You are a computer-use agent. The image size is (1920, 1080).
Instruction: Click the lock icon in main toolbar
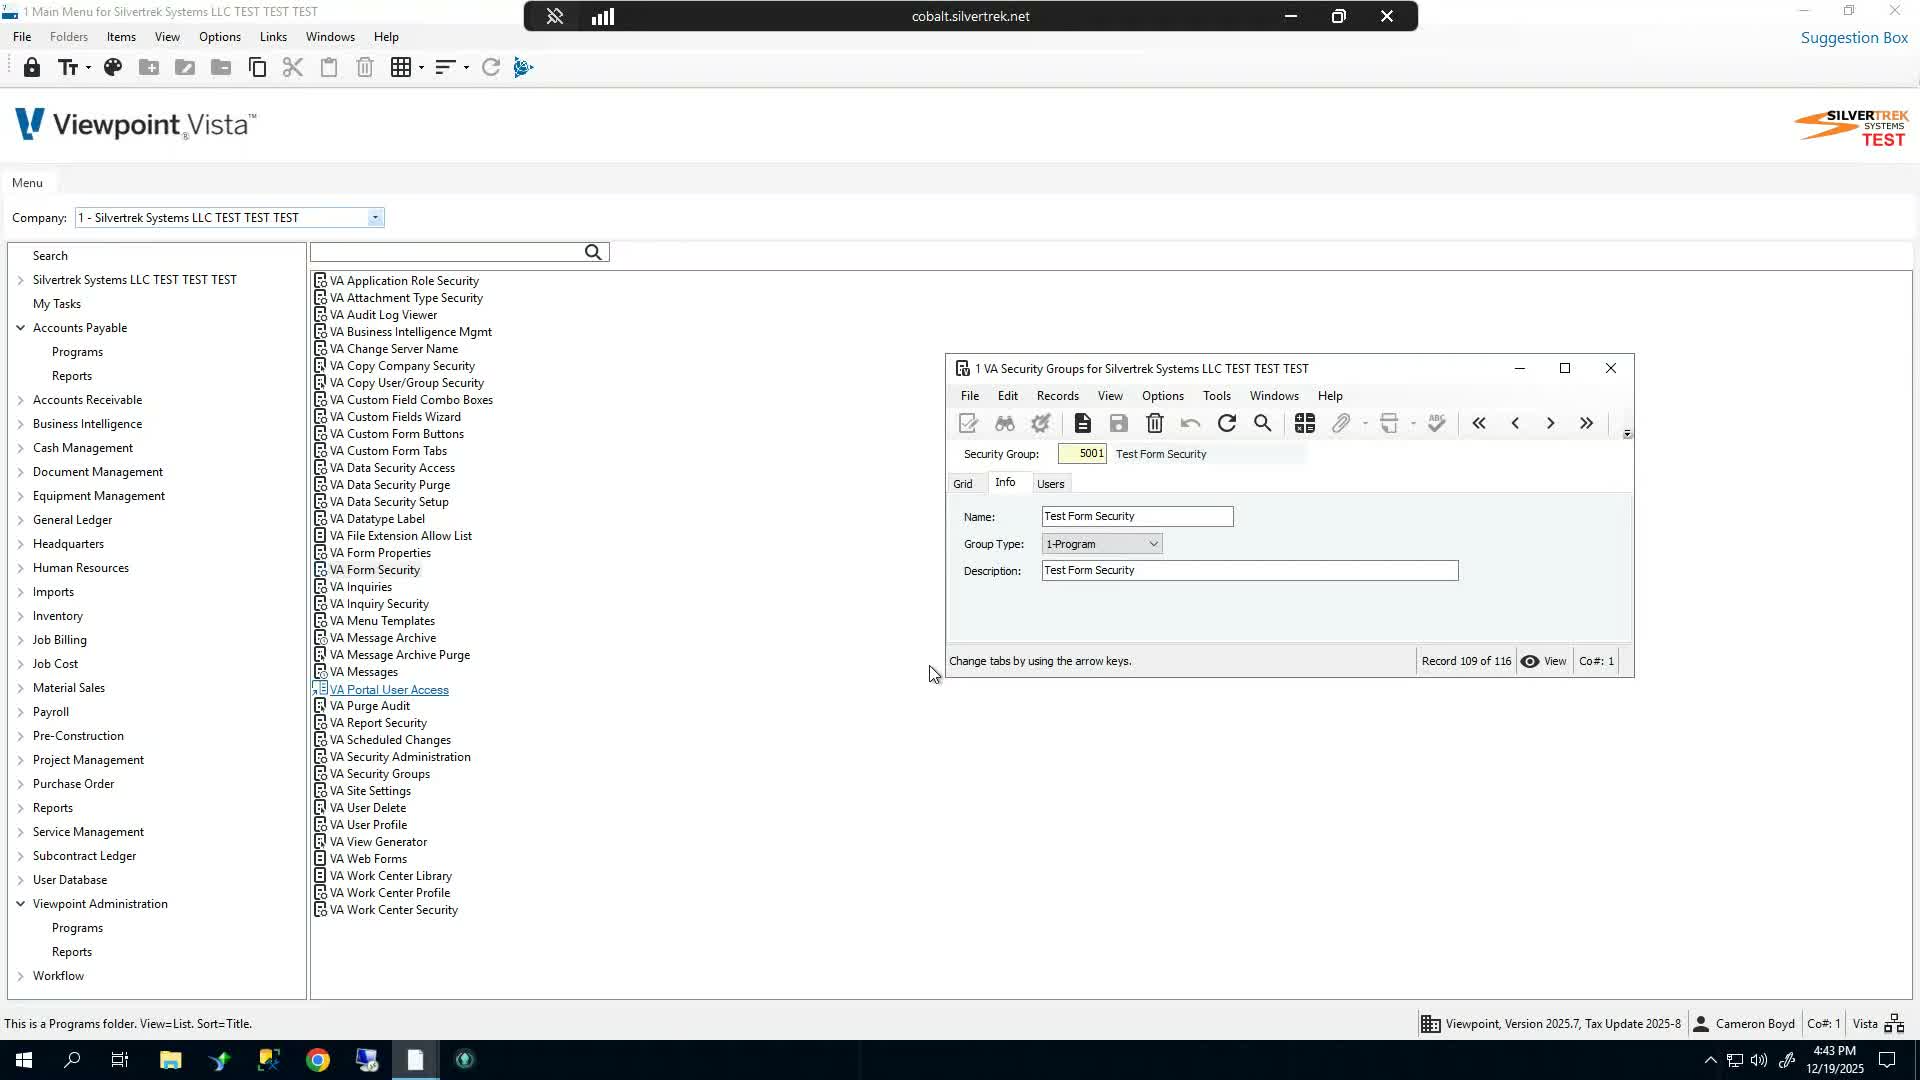(32, 68)
